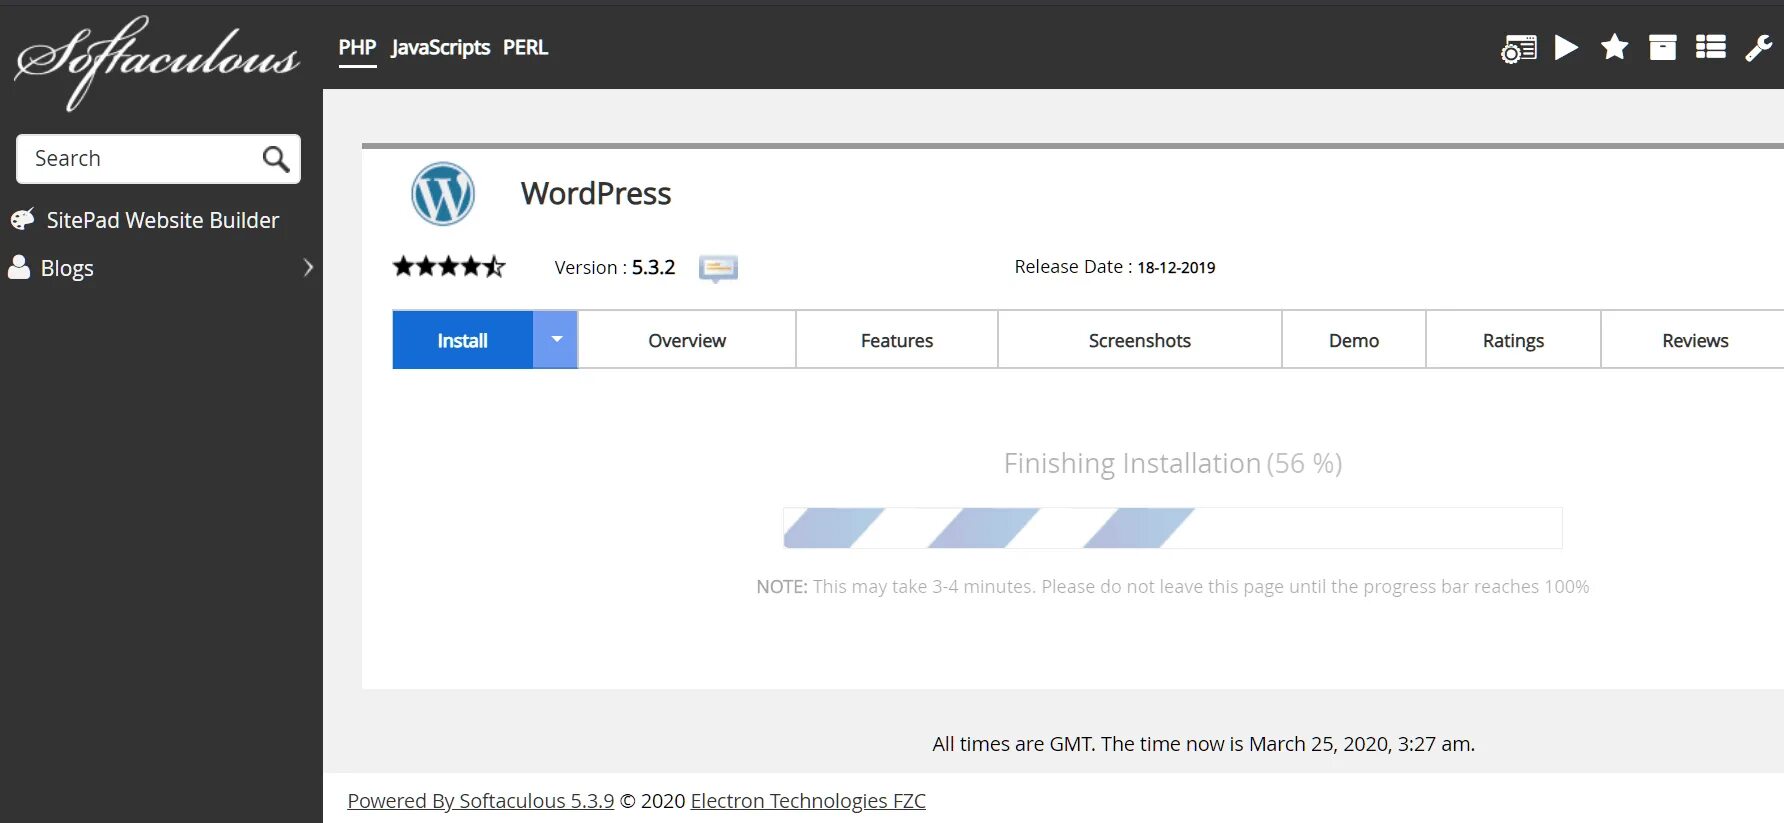Click the installation progress bar
The image size is (1784, 823).
[x=1172, y=527]
